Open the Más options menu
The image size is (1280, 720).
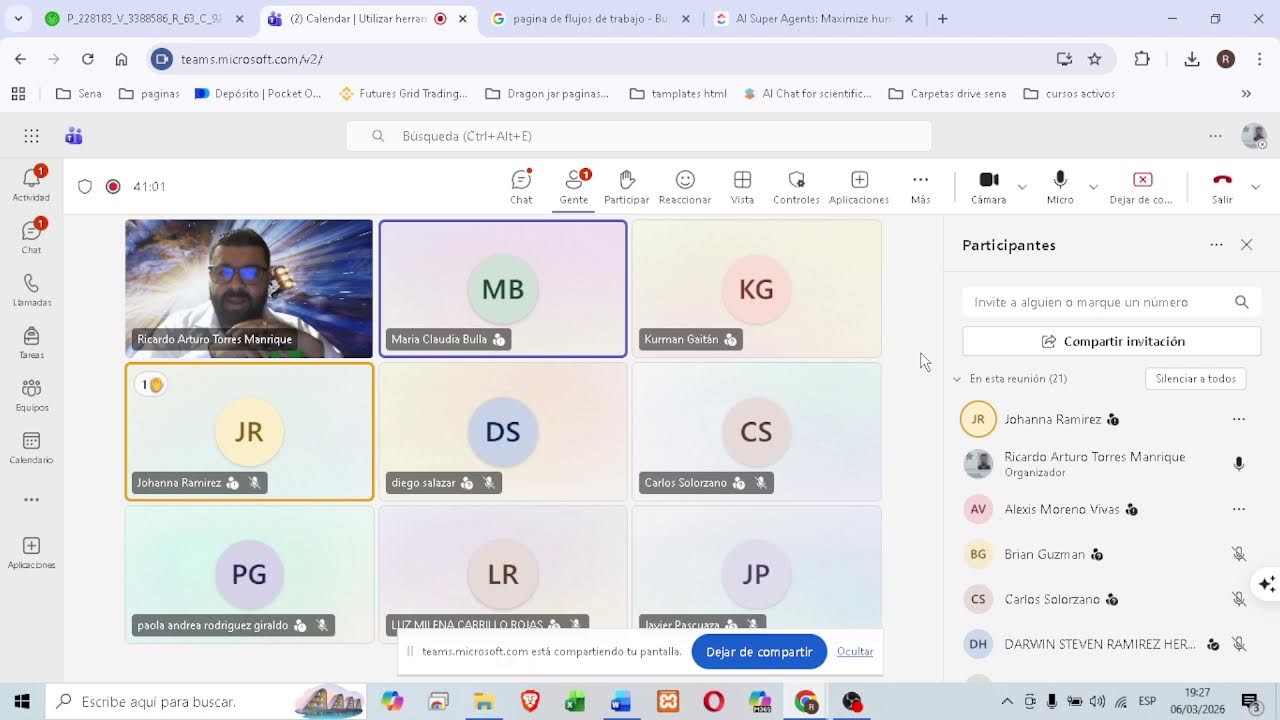[920, 186]
